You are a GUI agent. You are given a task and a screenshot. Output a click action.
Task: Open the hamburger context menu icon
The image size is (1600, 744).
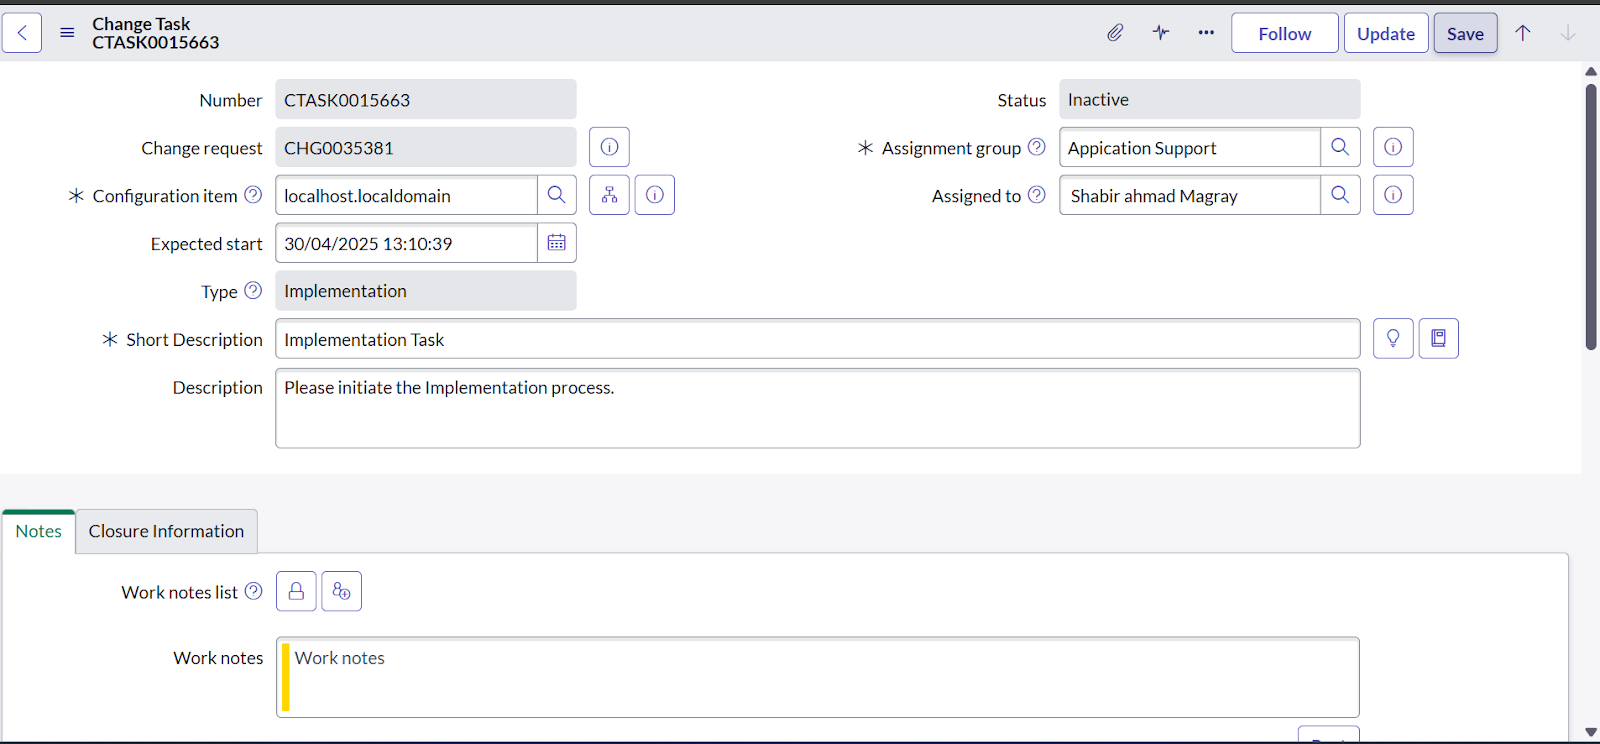click(67, 33)
